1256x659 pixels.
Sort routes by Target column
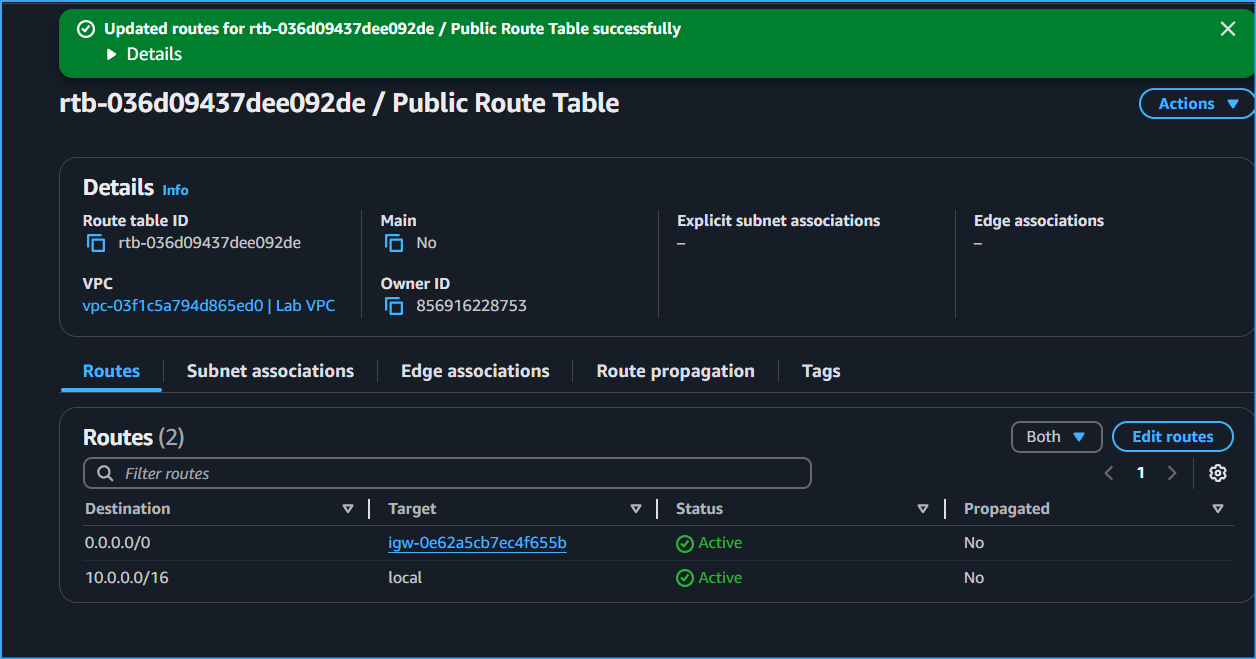[x=637, y=508]
